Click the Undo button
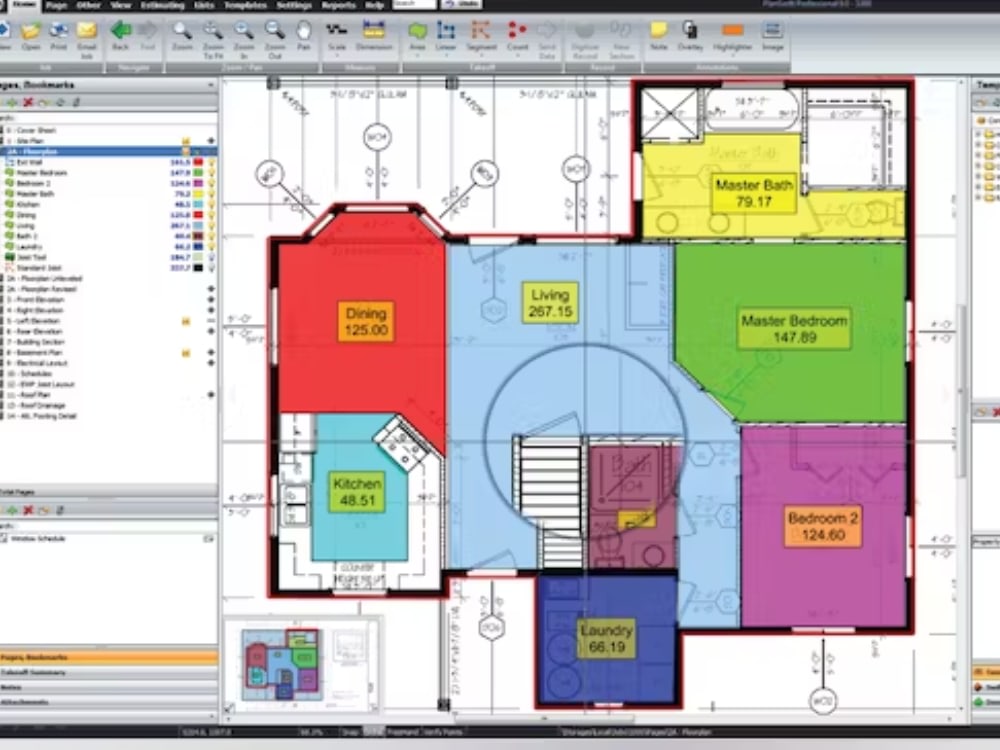The height and width of the screenshot is (750, 1000). 462,4
